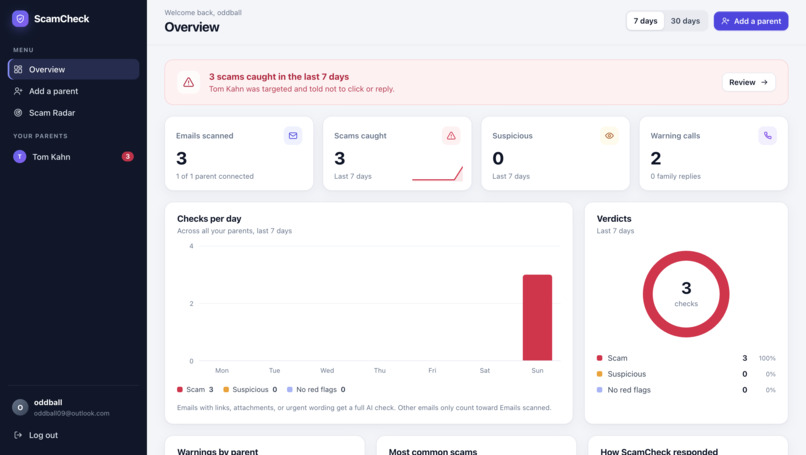Click the Overview grid icon in sidebar
Viewport: 806px width, 455px height.
(x=18, y=69)
